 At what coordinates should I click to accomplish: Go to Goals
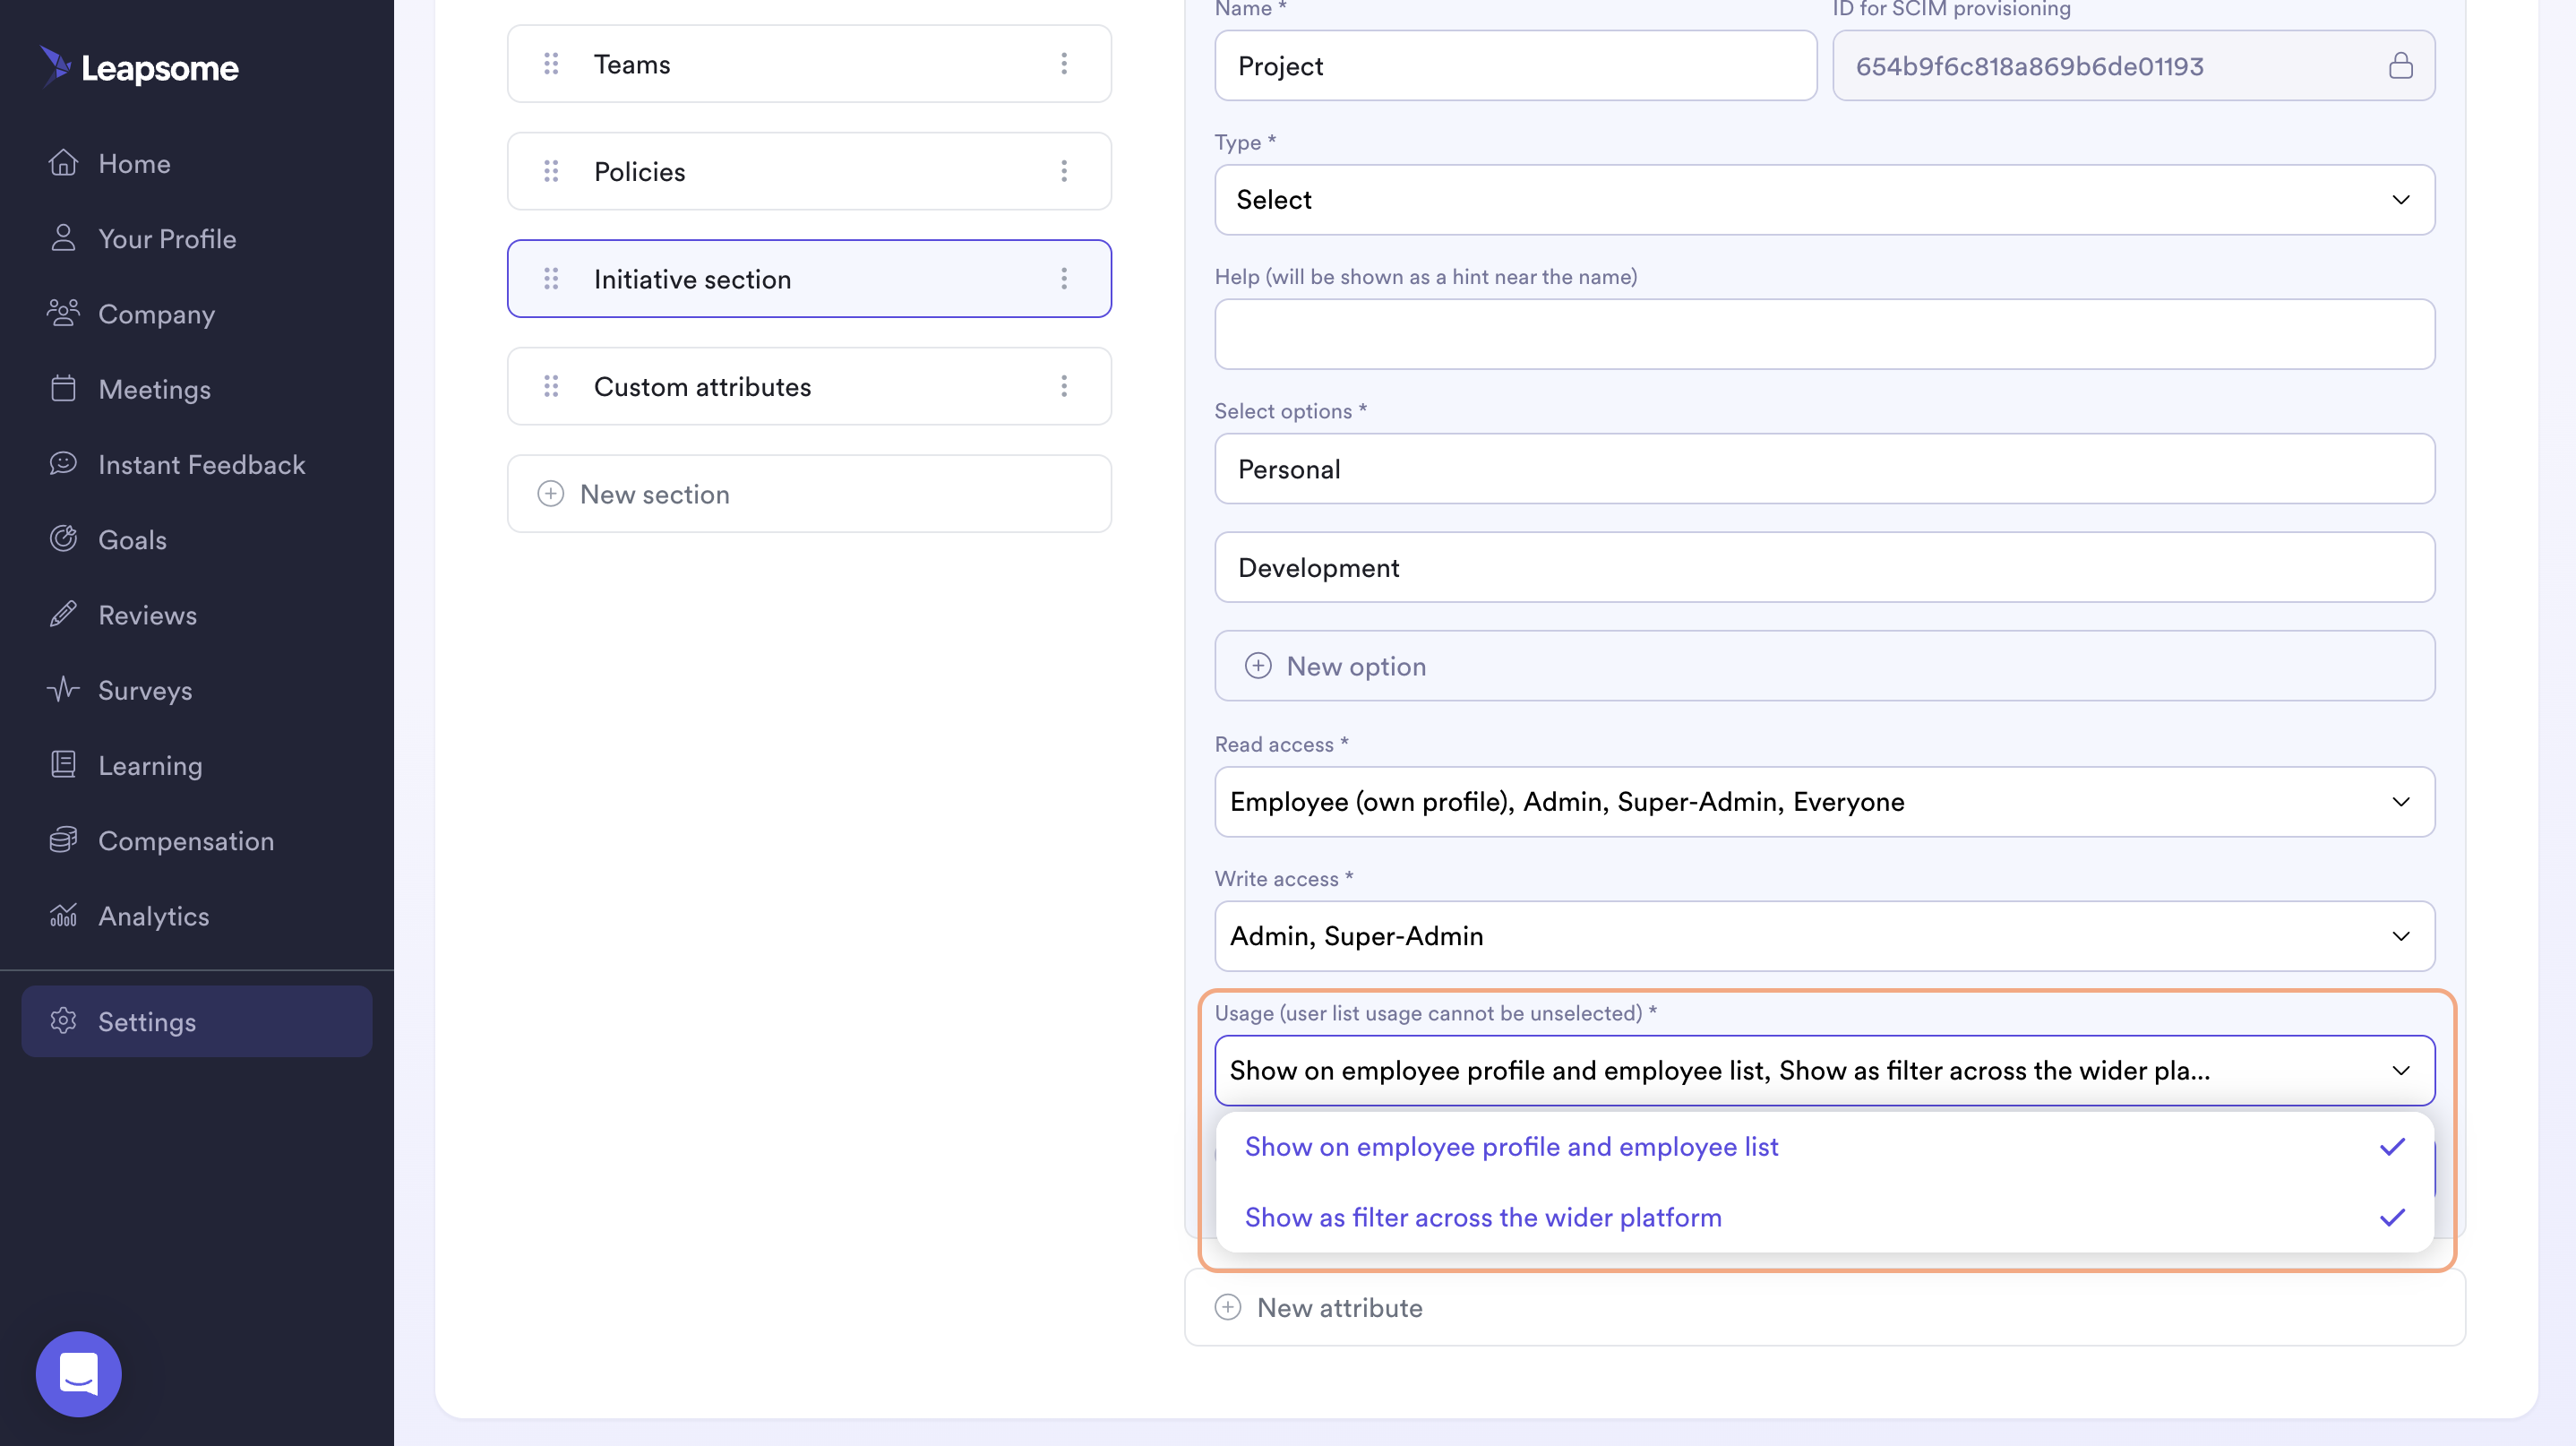(132, 539)
